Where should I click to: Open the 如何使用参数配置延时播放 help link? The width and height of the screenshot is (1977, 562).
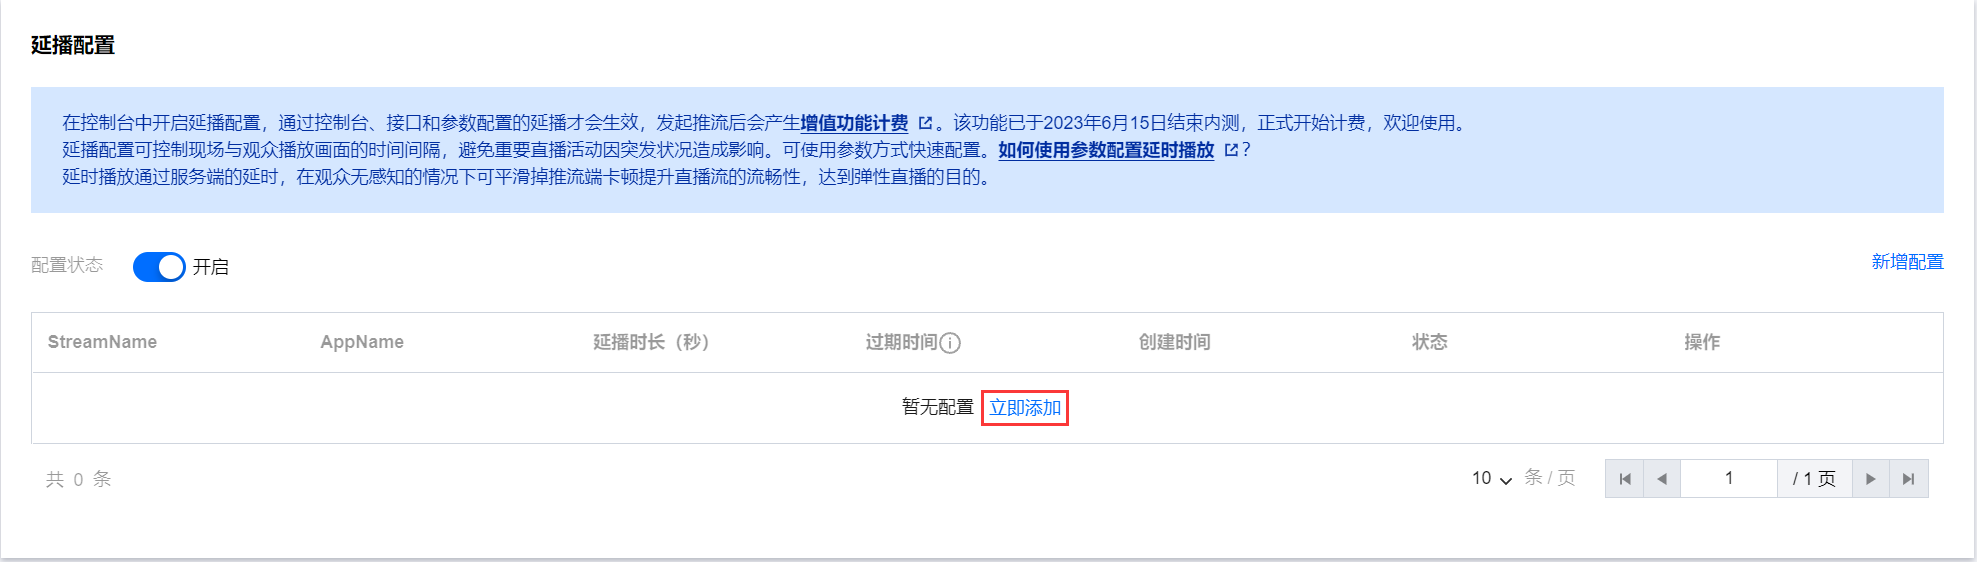coord(1106,150)
